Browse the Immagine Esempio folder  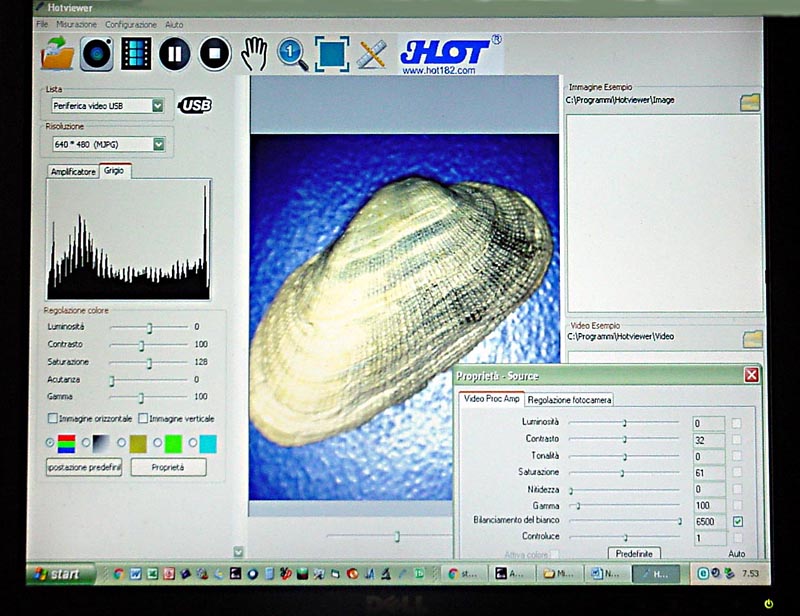tap(749, 102)
